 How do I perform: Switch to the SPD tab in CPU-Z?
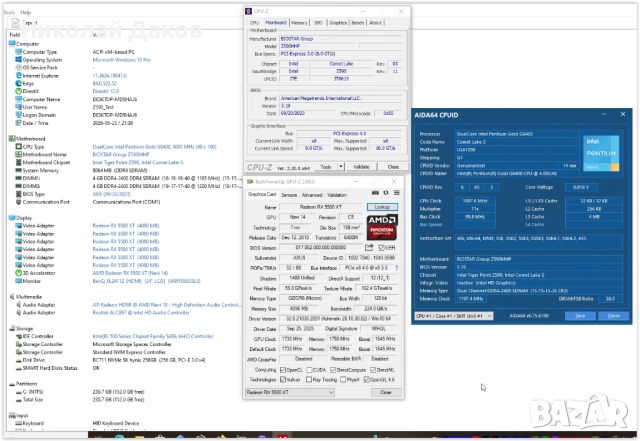click(318, 23)
